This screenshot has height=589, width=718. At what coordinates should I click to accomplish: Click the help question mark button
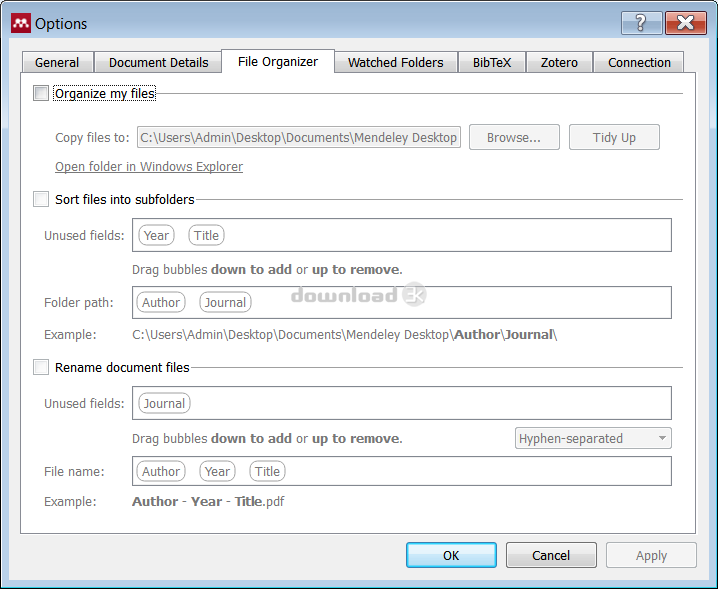tap(641, 22)
